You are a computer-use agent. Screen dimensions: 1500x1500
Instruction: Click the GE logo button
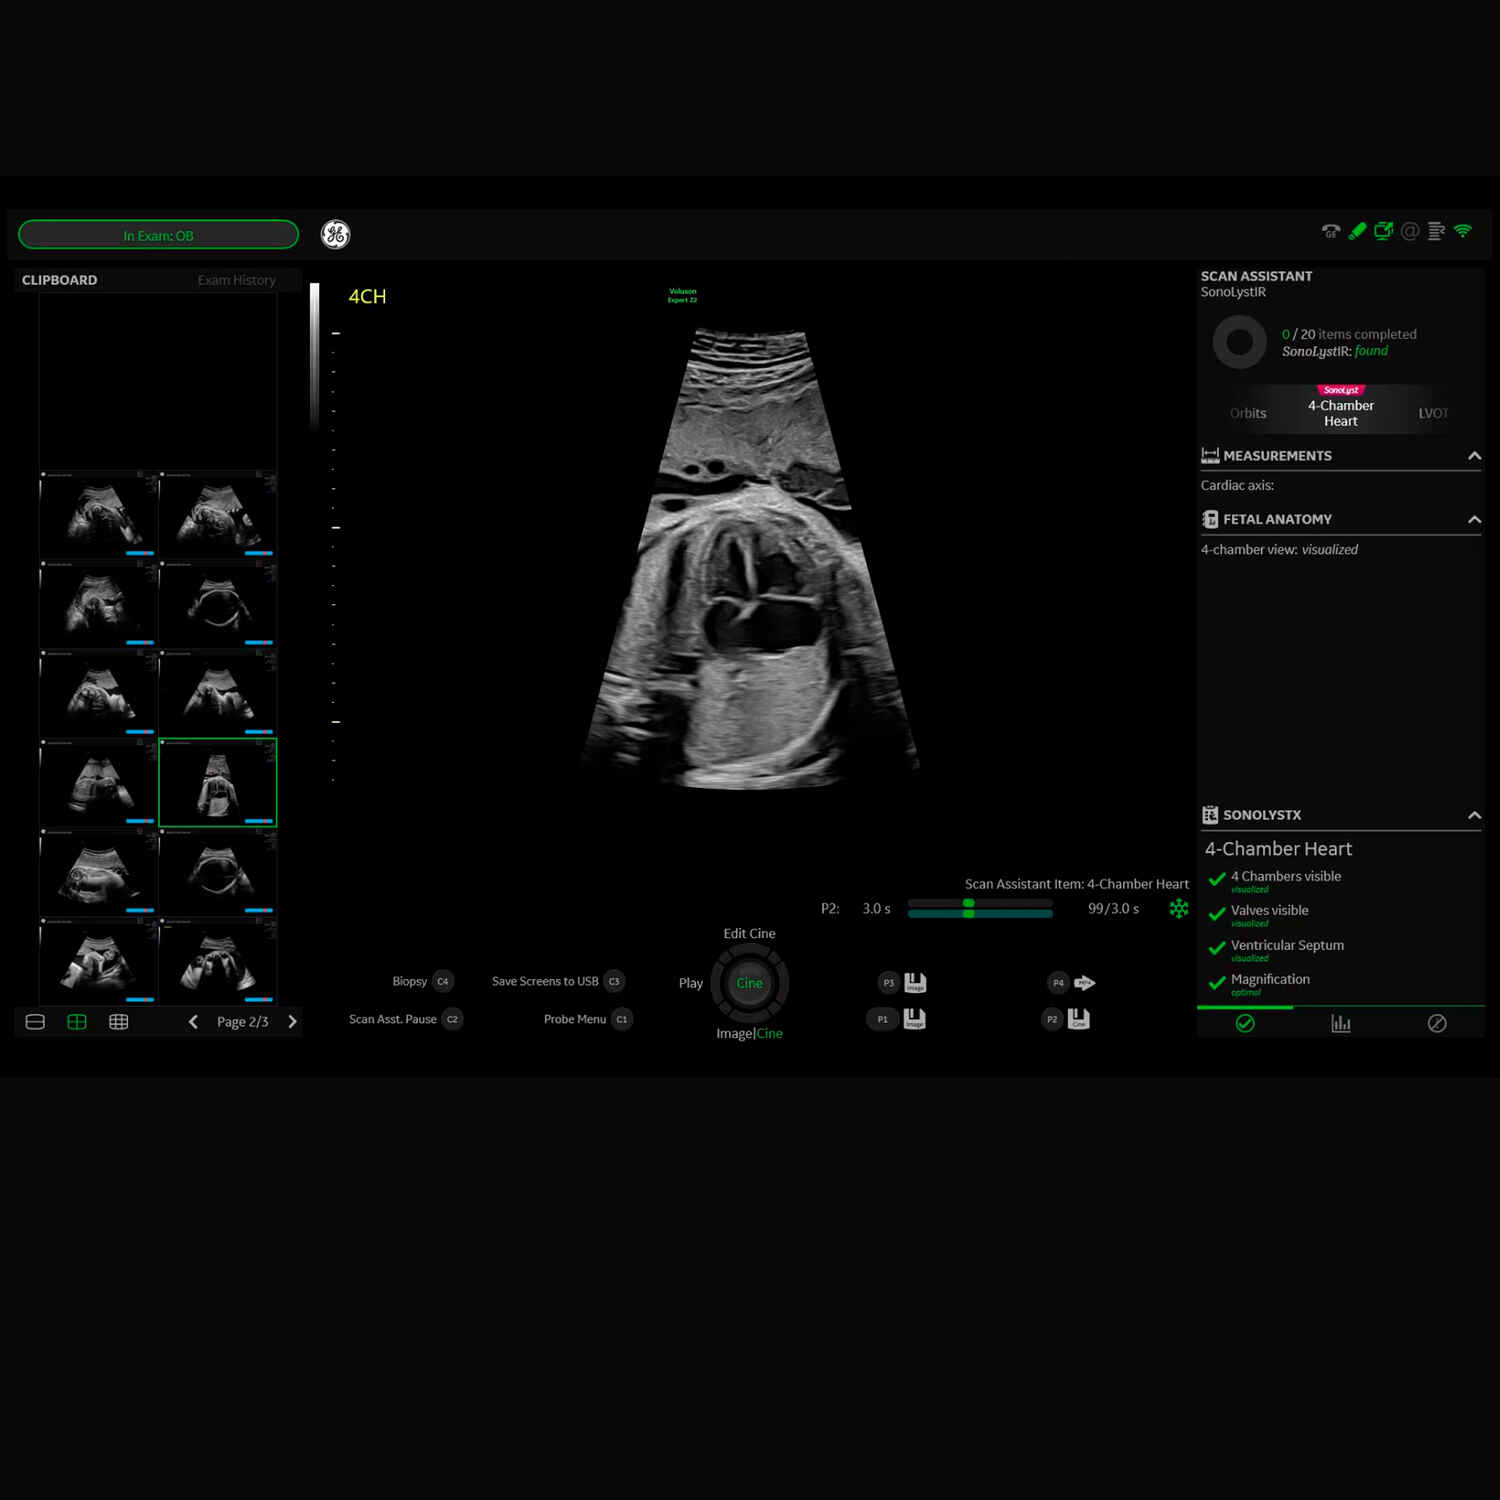point(335,234)
